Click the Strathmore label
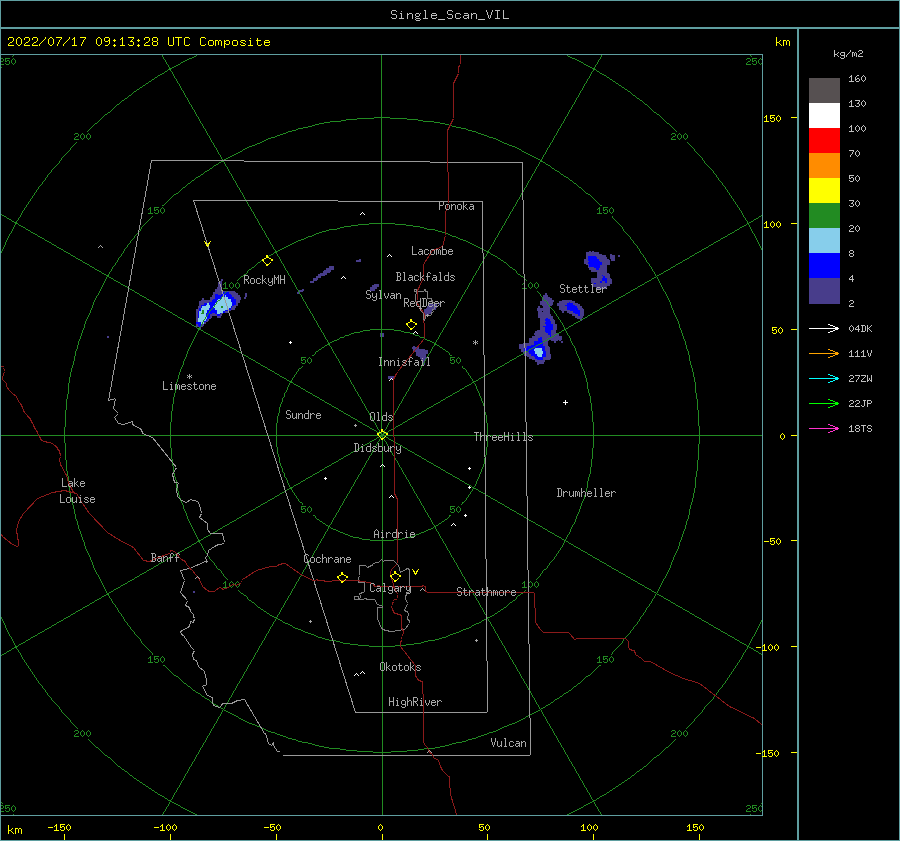Viewport: 900px width, 841px height. pos(486,592)
